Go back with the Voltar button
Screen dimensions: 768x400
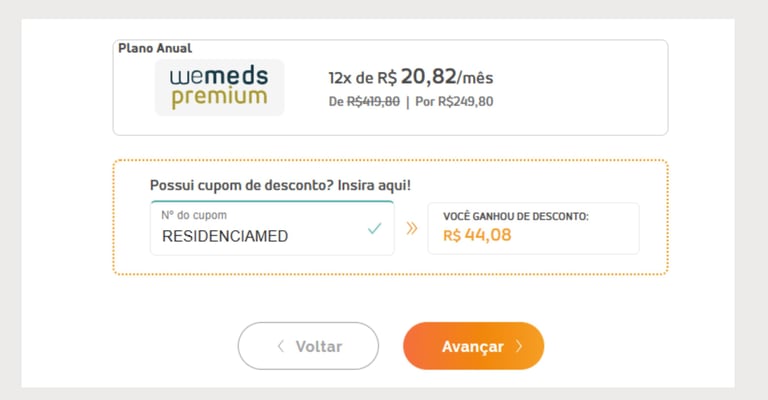[308, 346]
